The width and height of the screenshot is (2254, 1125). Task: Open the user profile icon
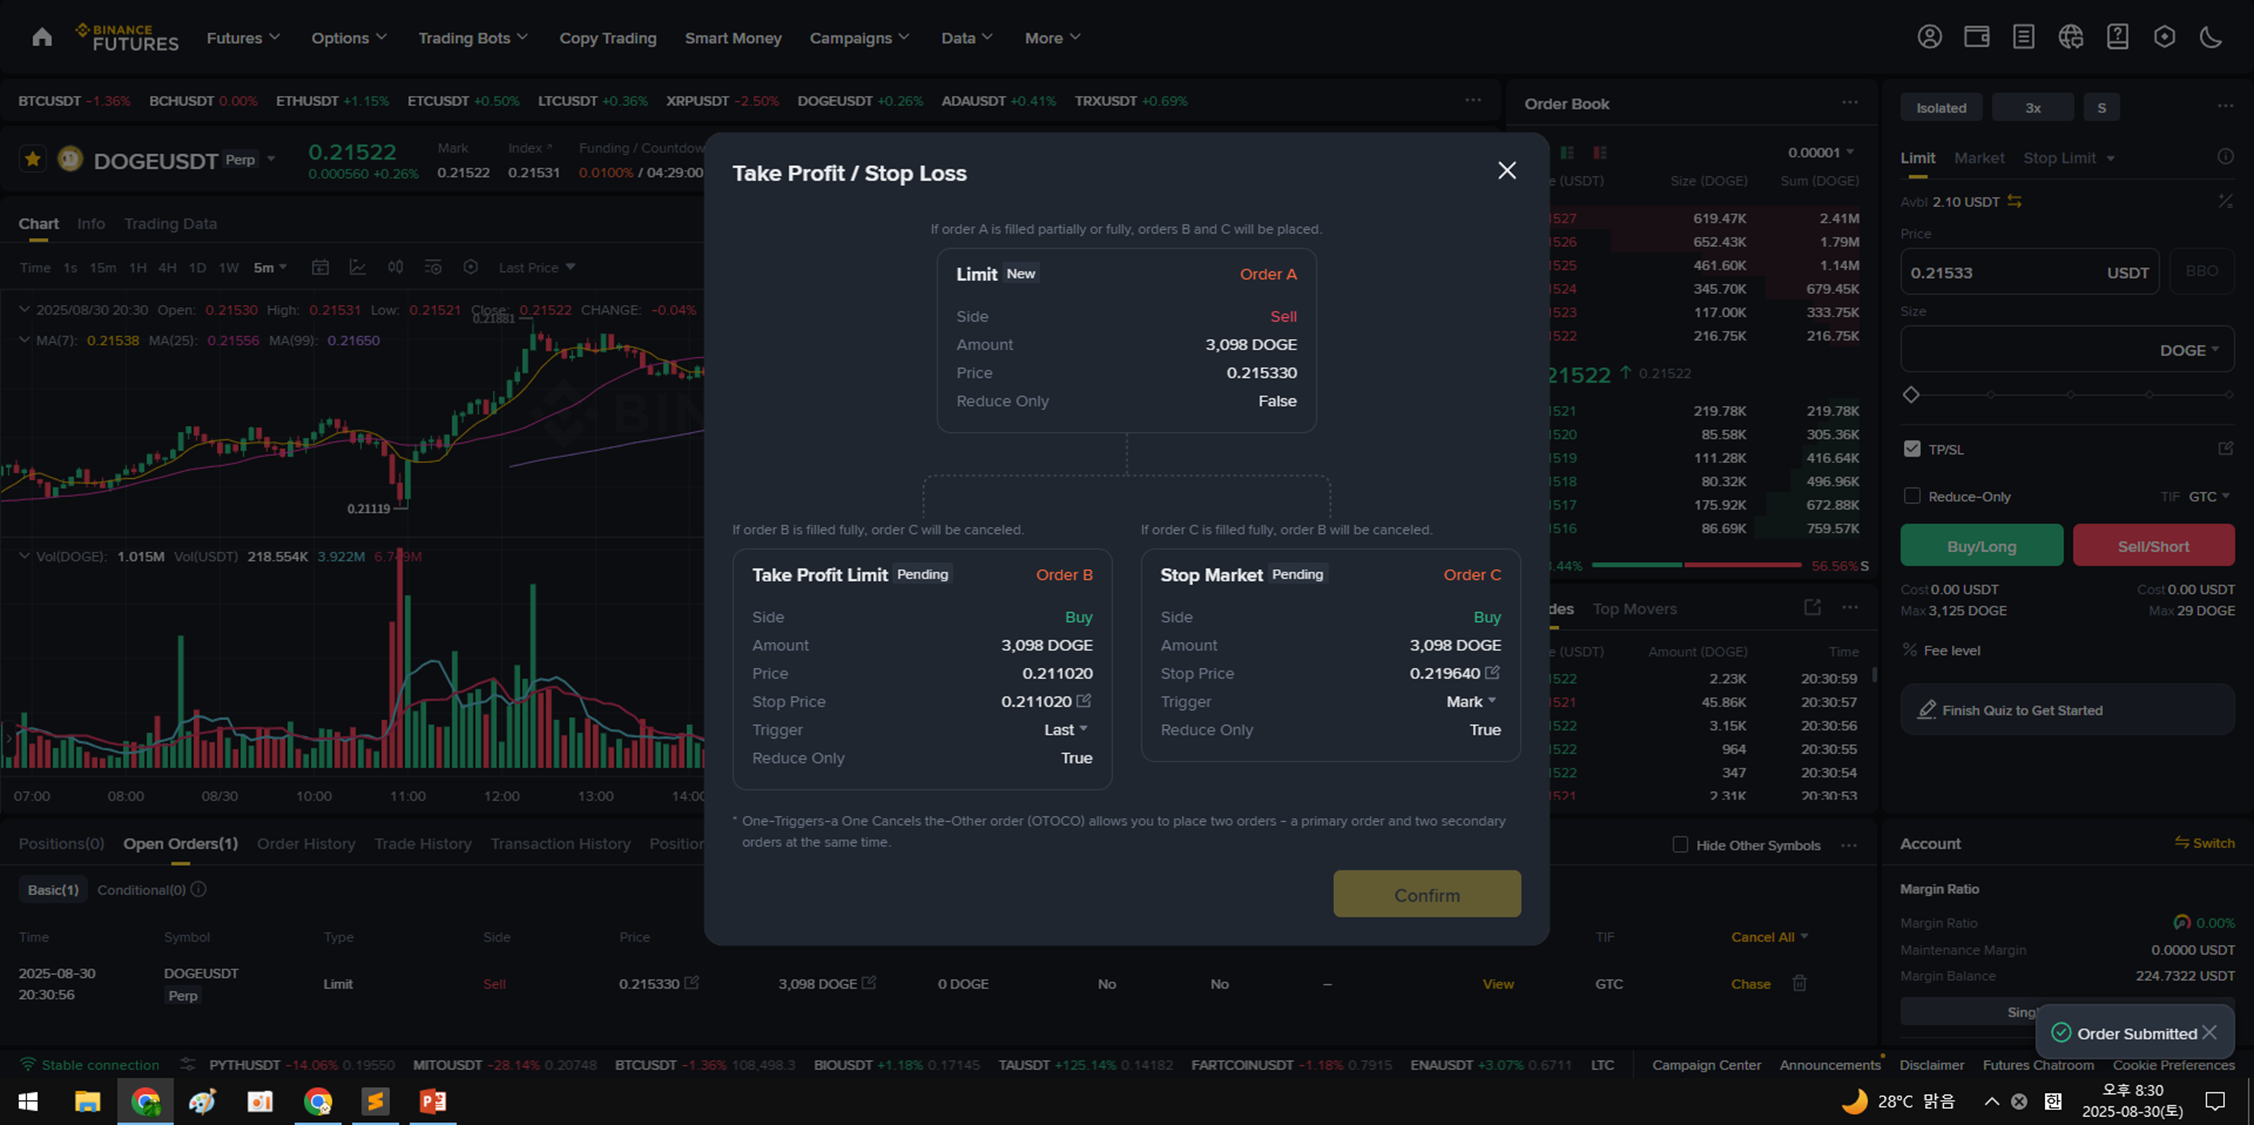tap(1929, 37)
